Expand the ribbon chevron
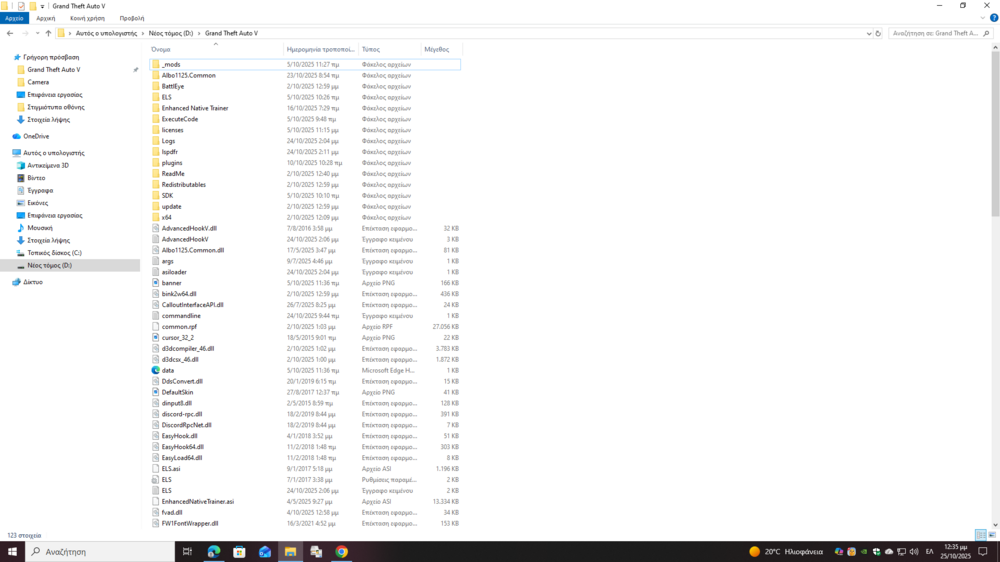This screenshot has height=562, width=1000. pyautogui.click(x=983, y=18)
